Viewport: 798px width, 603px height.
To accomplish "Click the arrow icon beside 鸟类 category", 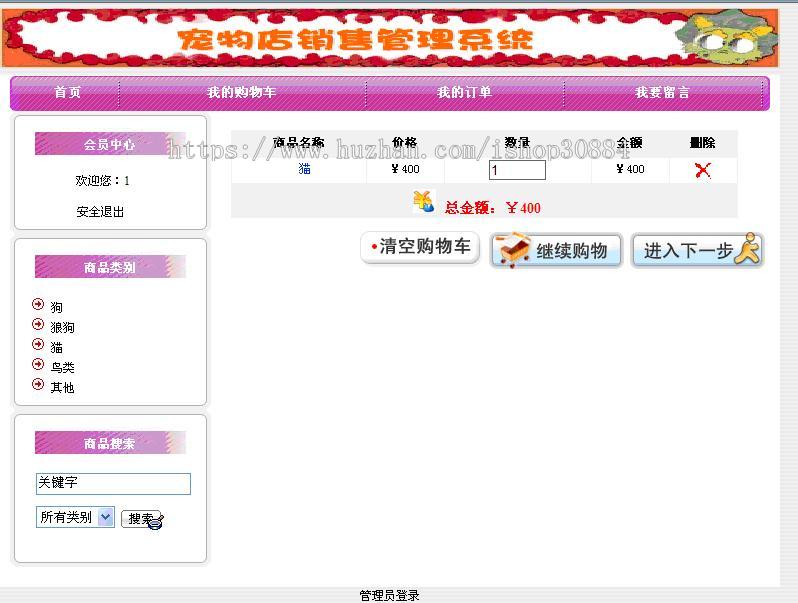I will coord(38,364).
